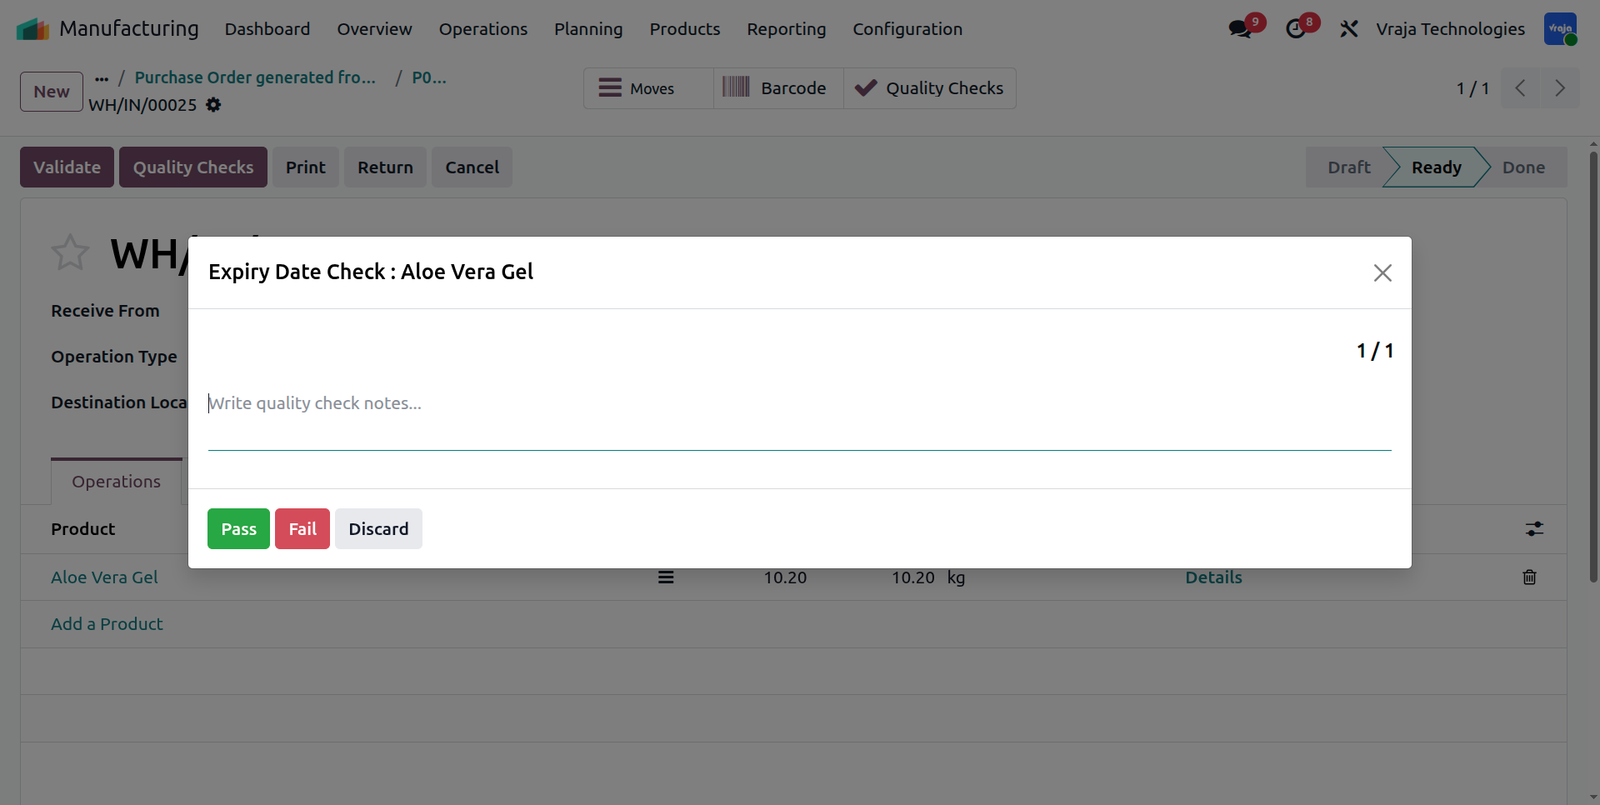Click Add a Product link
The width and height of the screenshot is (1600, 805).
107,624
